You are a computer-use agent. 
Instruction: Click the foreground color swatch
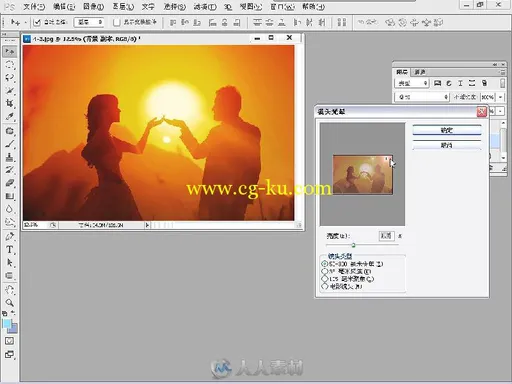tap(7, 323)
